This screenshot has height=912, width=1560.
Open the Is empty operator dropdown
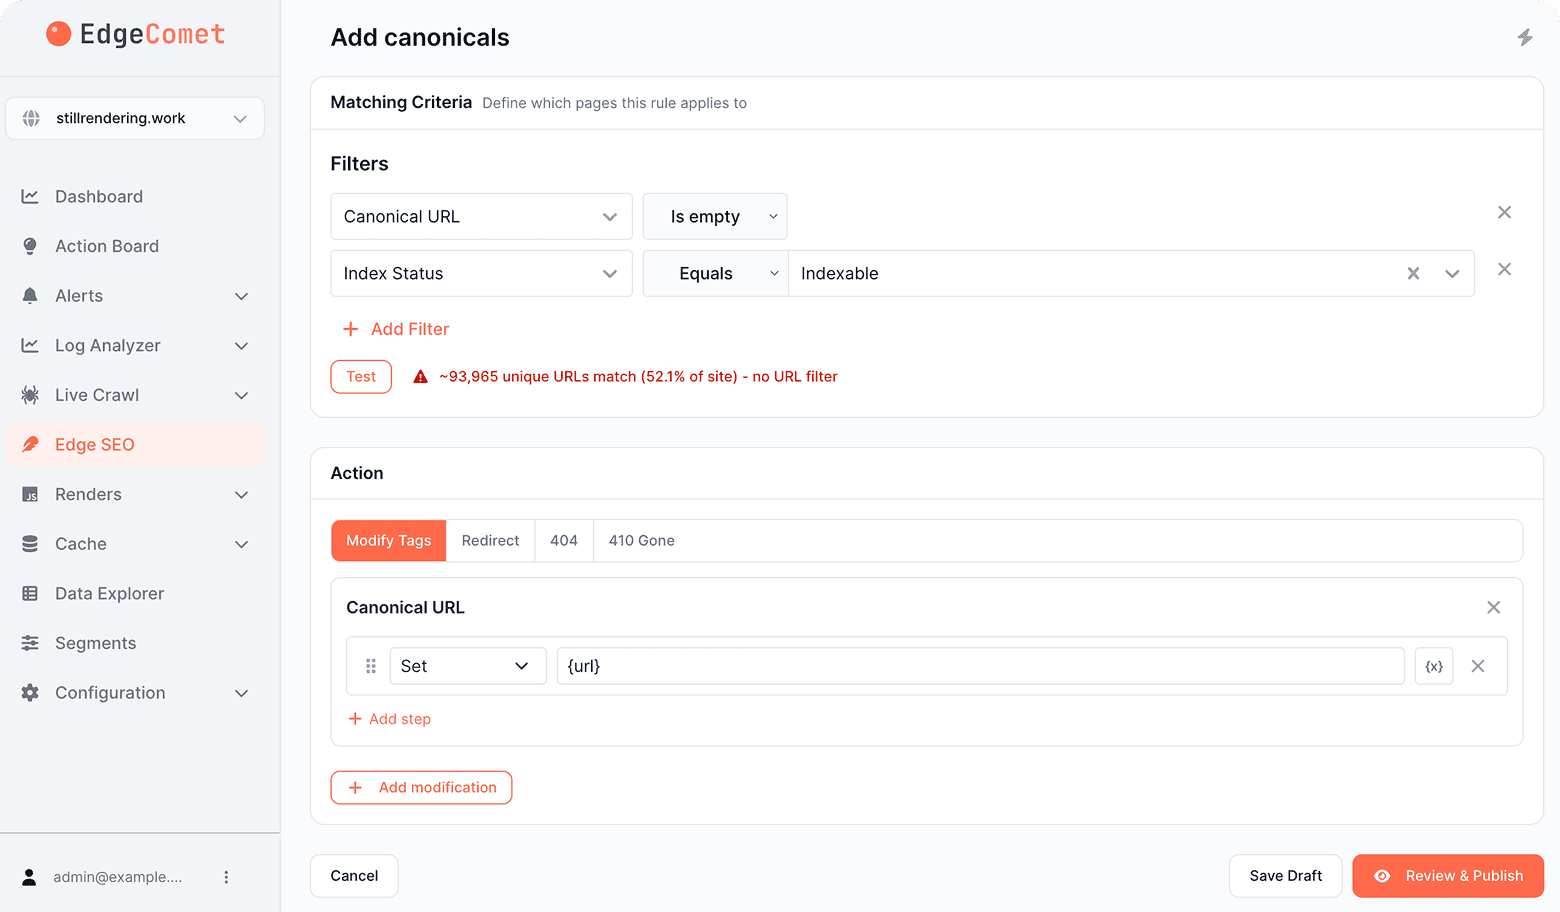(x=715, y=216)
